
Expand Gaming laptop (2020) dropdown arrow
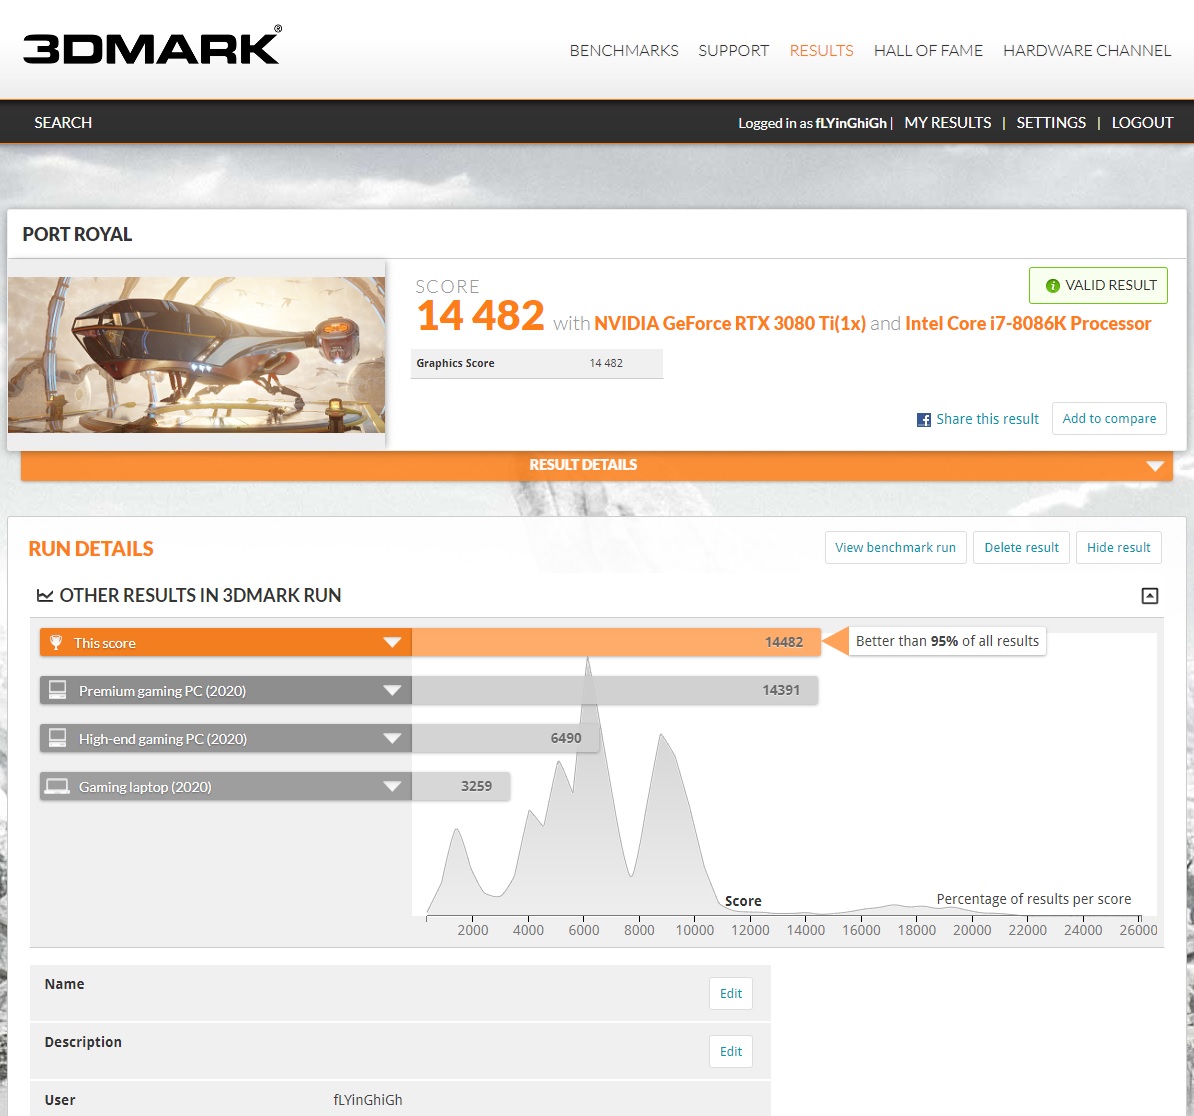click(x=392, y=786)
